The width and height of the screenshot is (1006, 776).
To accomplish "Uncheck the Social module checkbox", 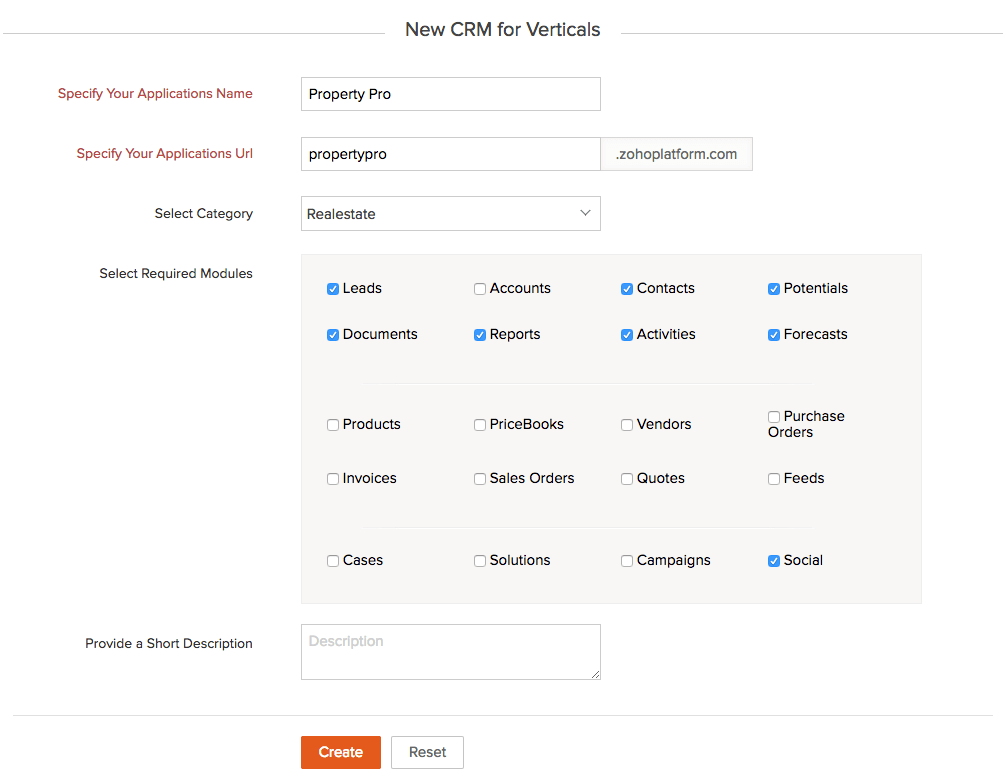I will click(x=774, y=561).
